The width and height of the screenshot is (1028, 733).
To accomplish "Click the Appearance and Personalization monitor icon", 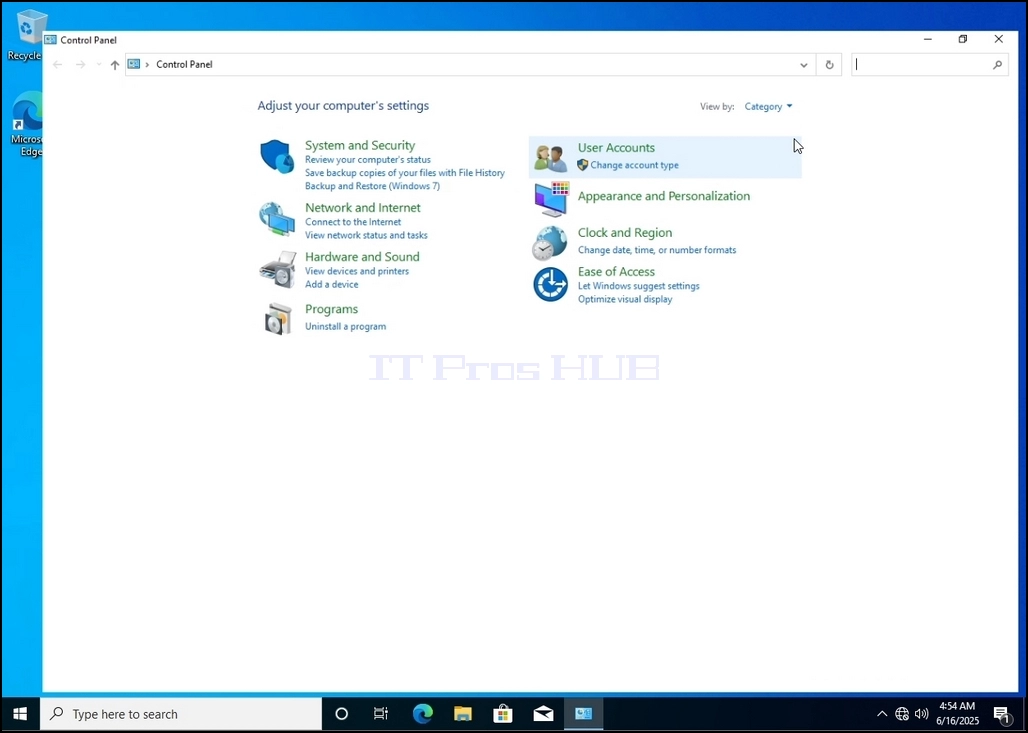I will [551, 199].
